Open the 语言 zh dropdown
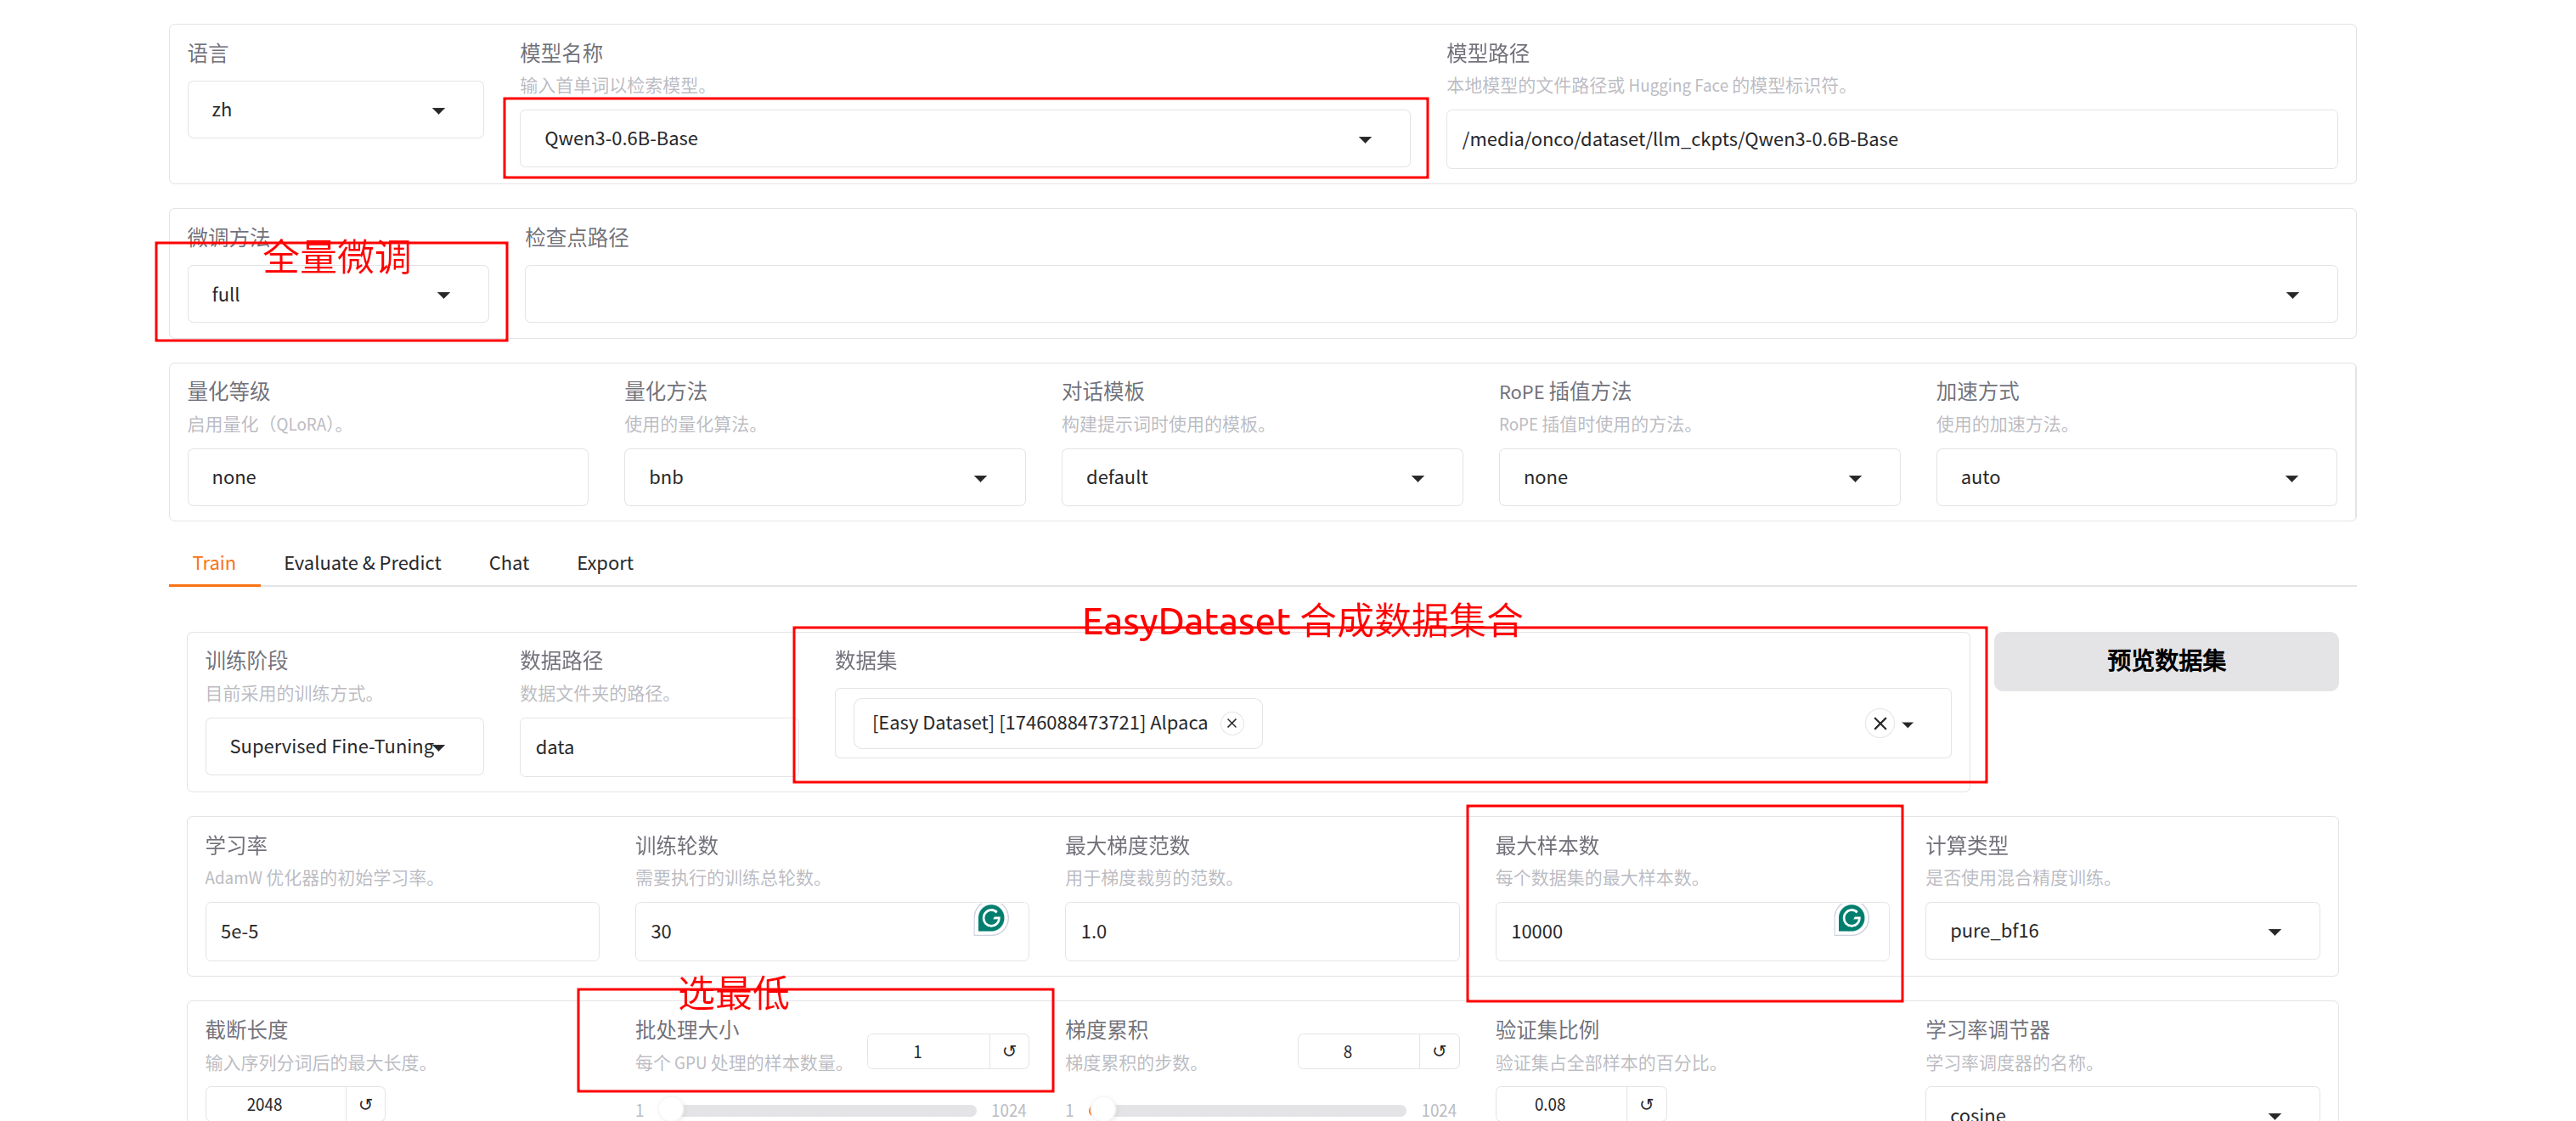This screenshot has height=1121, width=2576. point(335,110)
